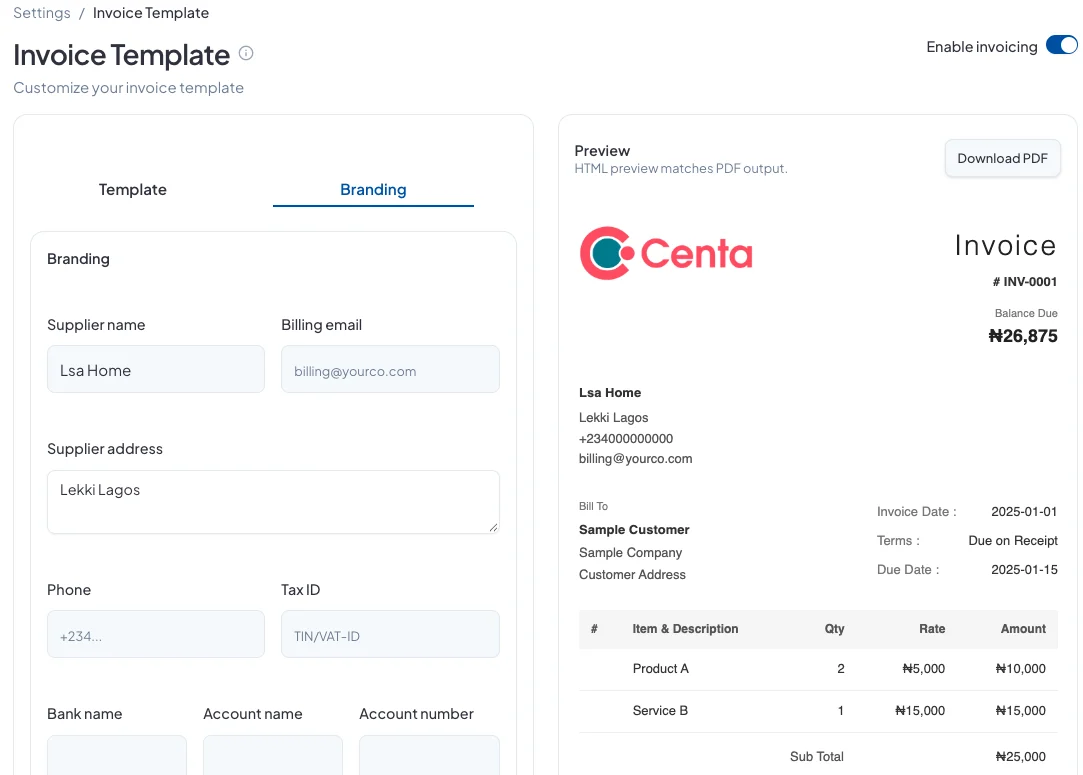The image size is (1083, 775).
Task: Click the 'Due on Receipt' terms value
Action: (1013, 541)
